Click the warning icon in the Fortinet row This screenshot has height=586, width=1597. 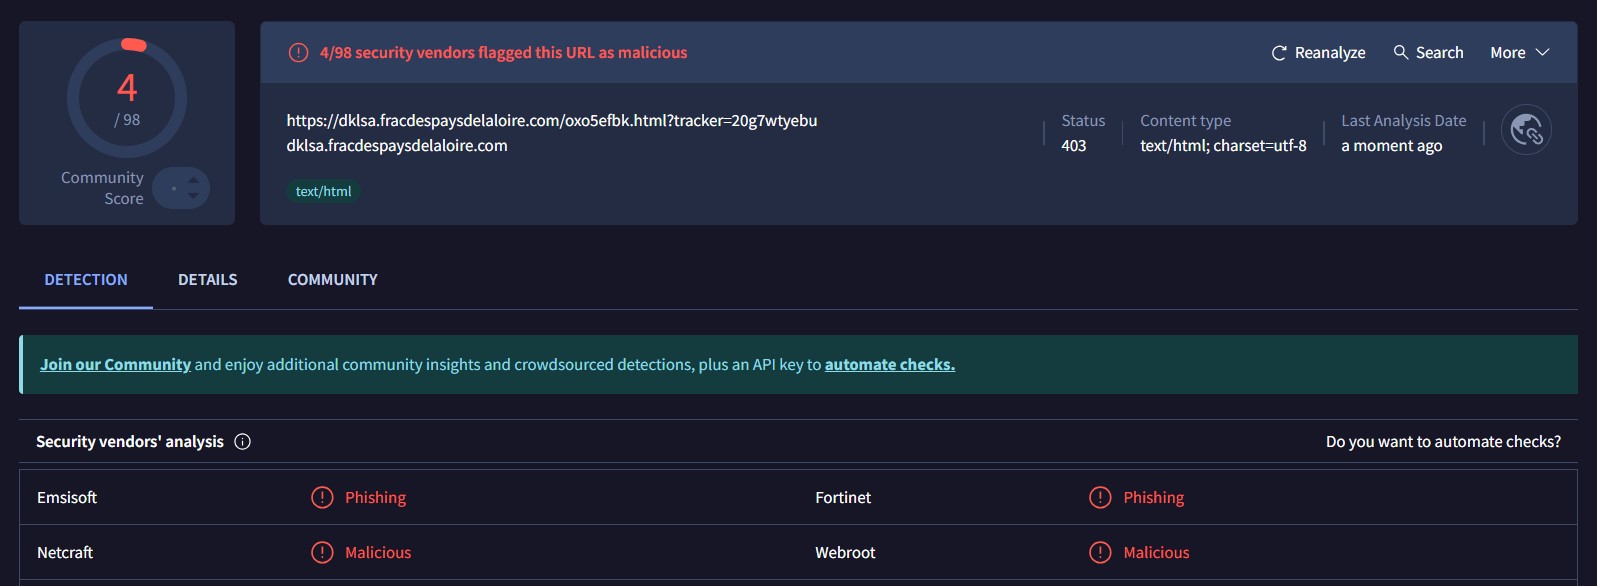pos(1100,498)
